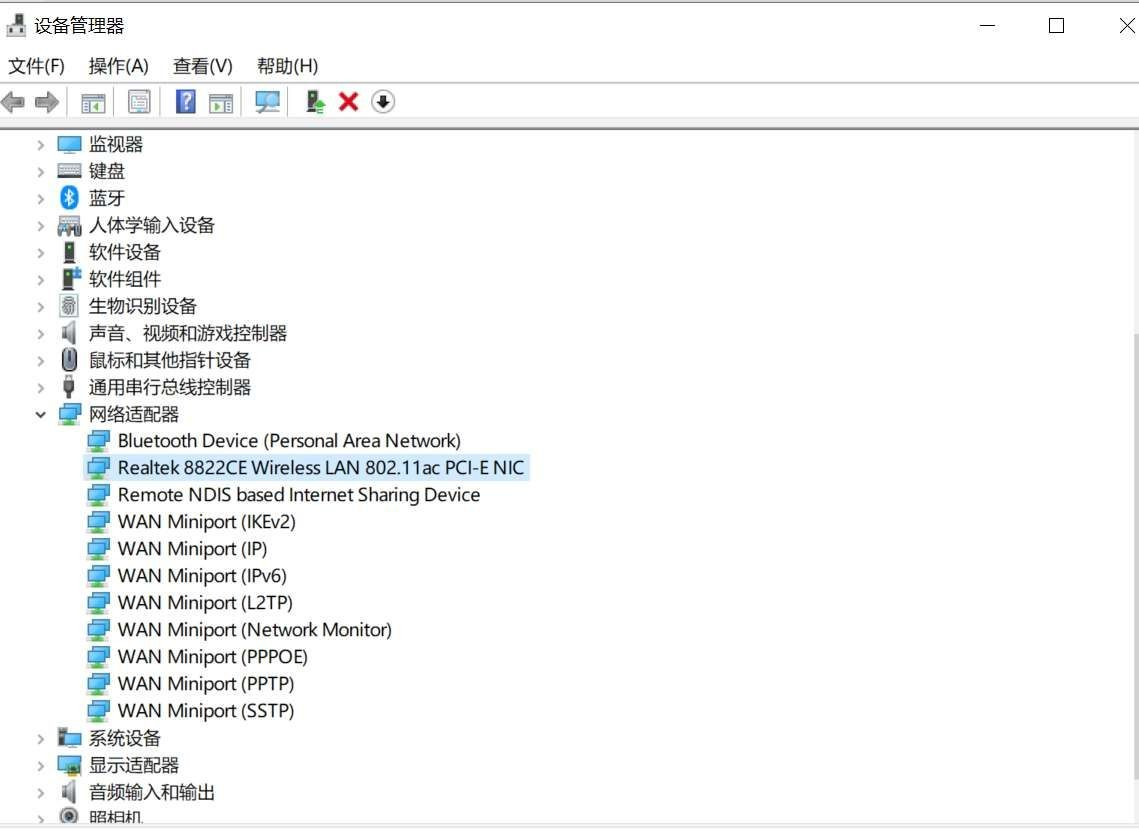Click the disable device down-arrow icon
The height and width of the screenshot is (829, 1139).
tap(383, 102)
